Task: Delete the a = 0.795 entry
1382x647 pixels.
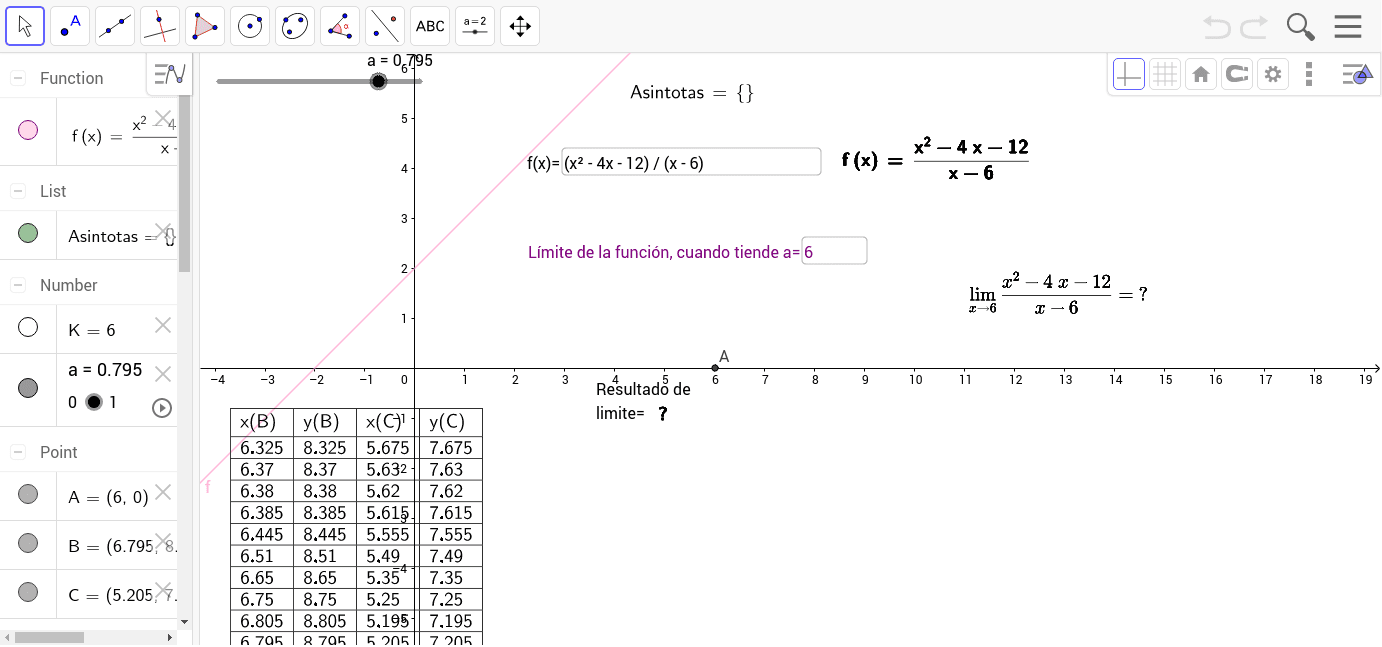Action: 163,374
